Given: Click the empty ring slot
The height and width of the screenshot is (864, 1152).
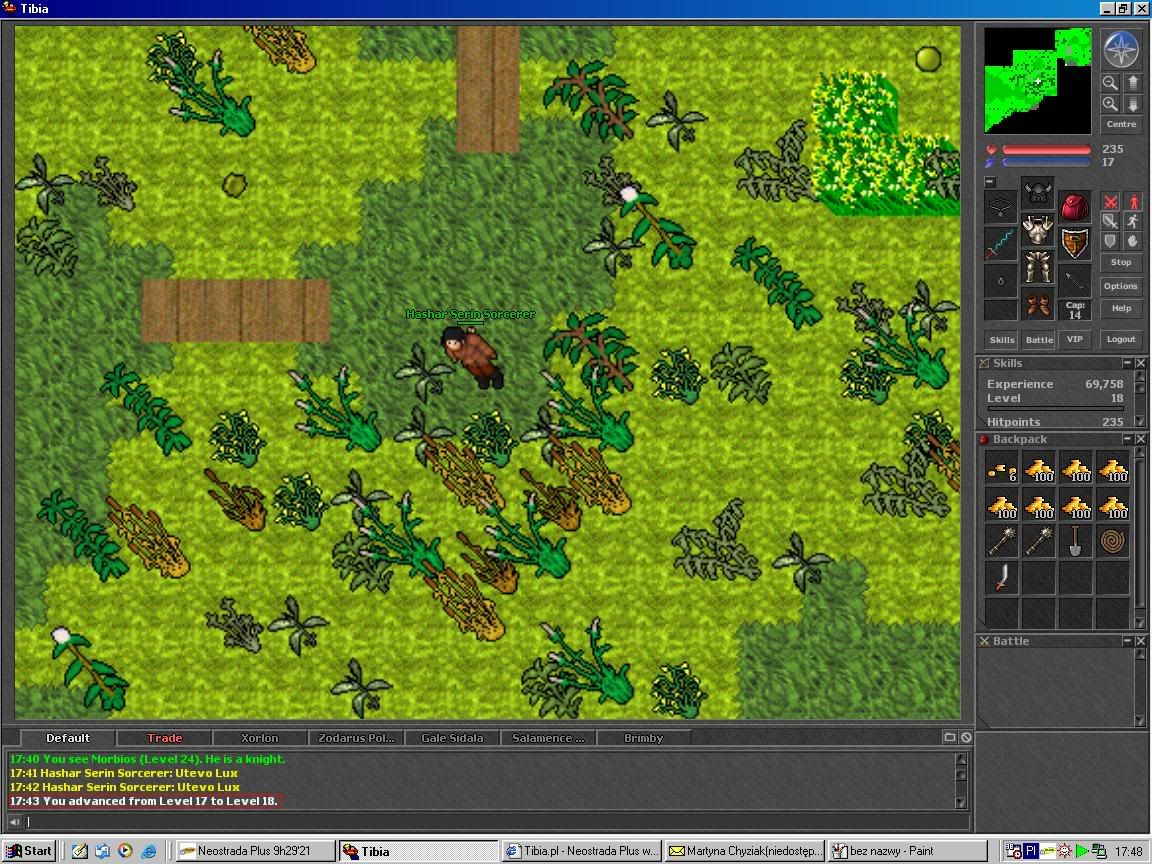Looking at the screenshot, I should pos(1001,281).
